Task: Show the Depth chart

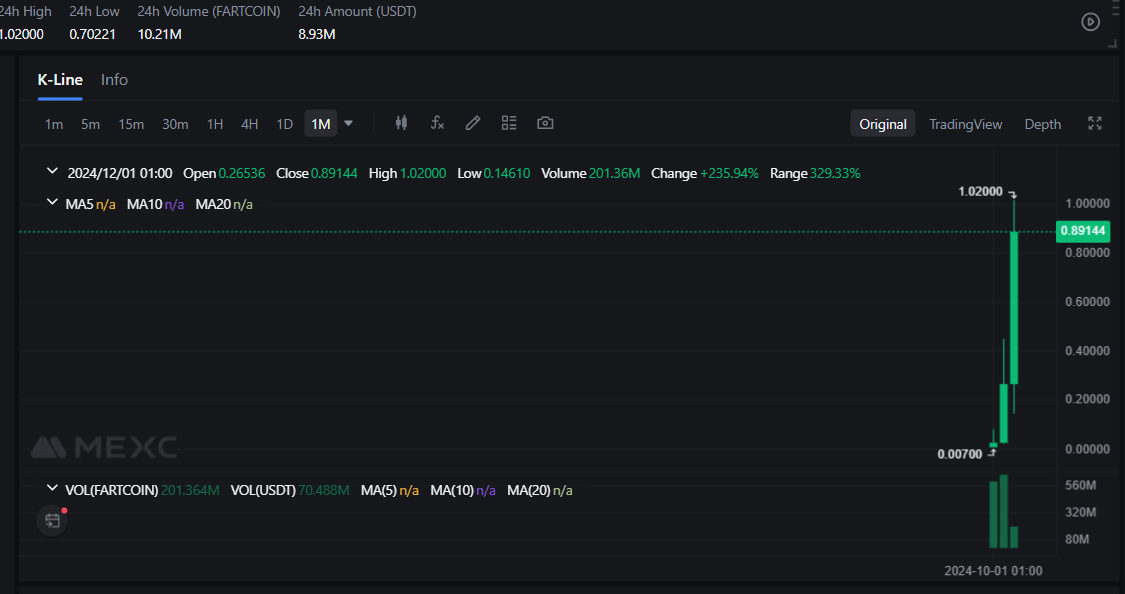Action: point(1042,124)
